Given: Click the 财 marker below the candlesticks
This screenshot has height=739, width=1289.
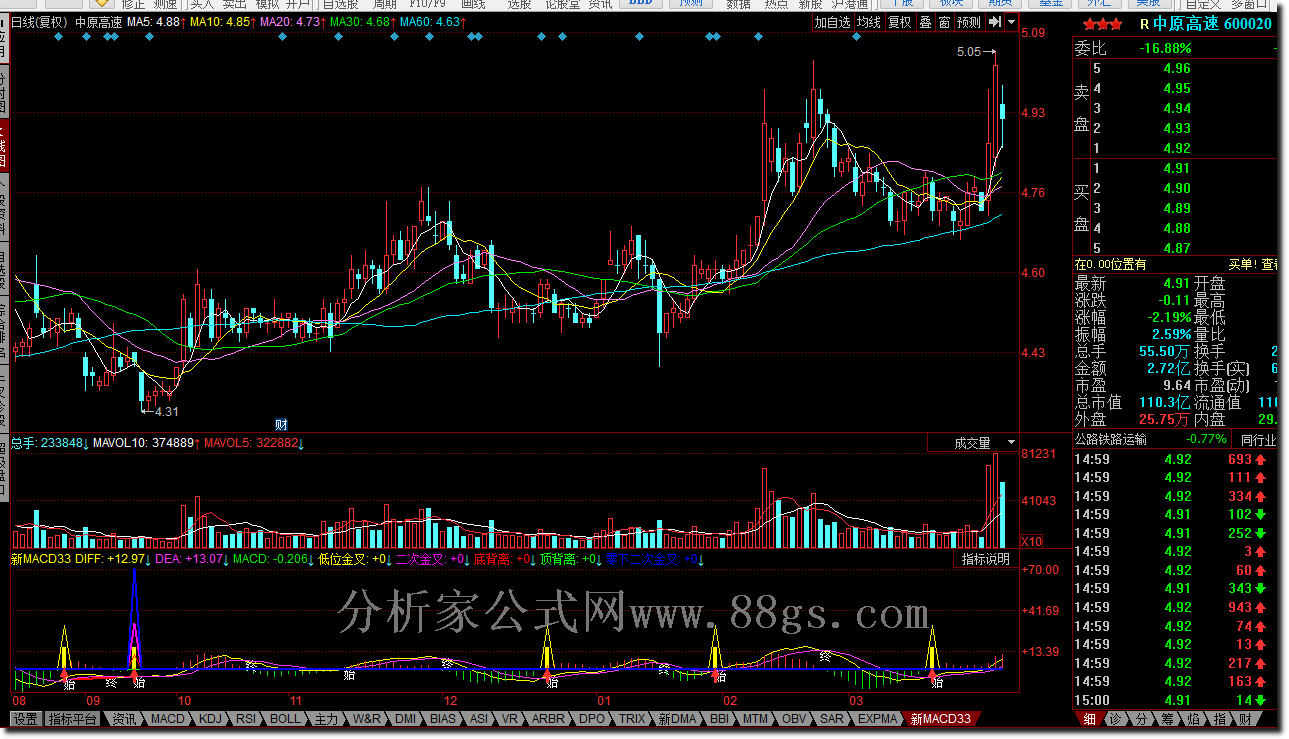Looking at the screenshot, I should pos(281,424).
